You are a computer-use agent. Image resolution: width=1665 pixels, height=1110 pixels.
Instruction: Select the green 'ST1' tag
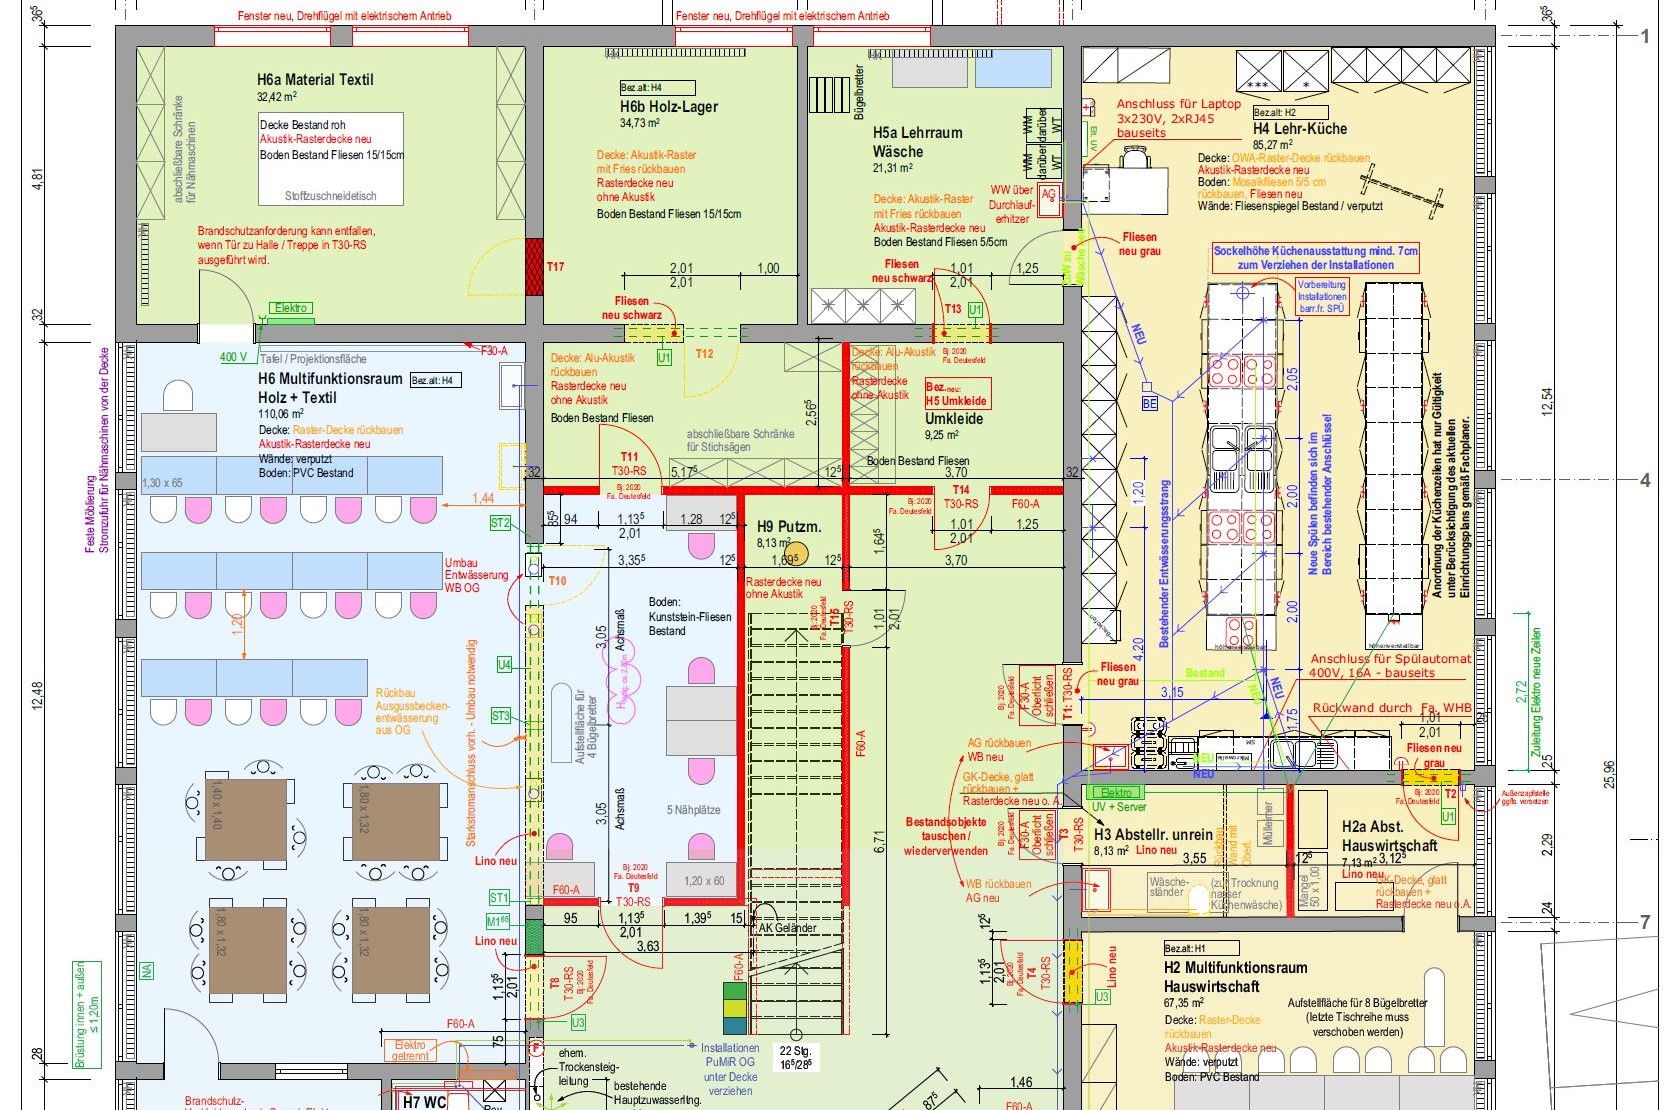tap(499, 898)
